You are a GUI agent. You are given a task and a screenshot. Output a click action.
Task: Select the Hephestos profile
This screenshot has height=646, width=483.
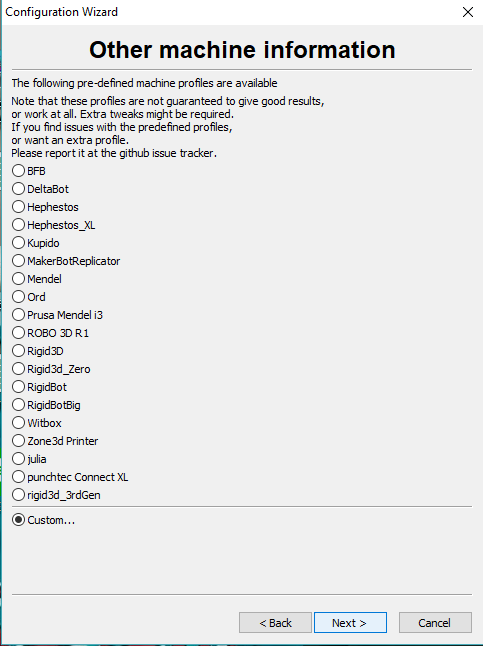pyautogui.click(x=45, y=207)
